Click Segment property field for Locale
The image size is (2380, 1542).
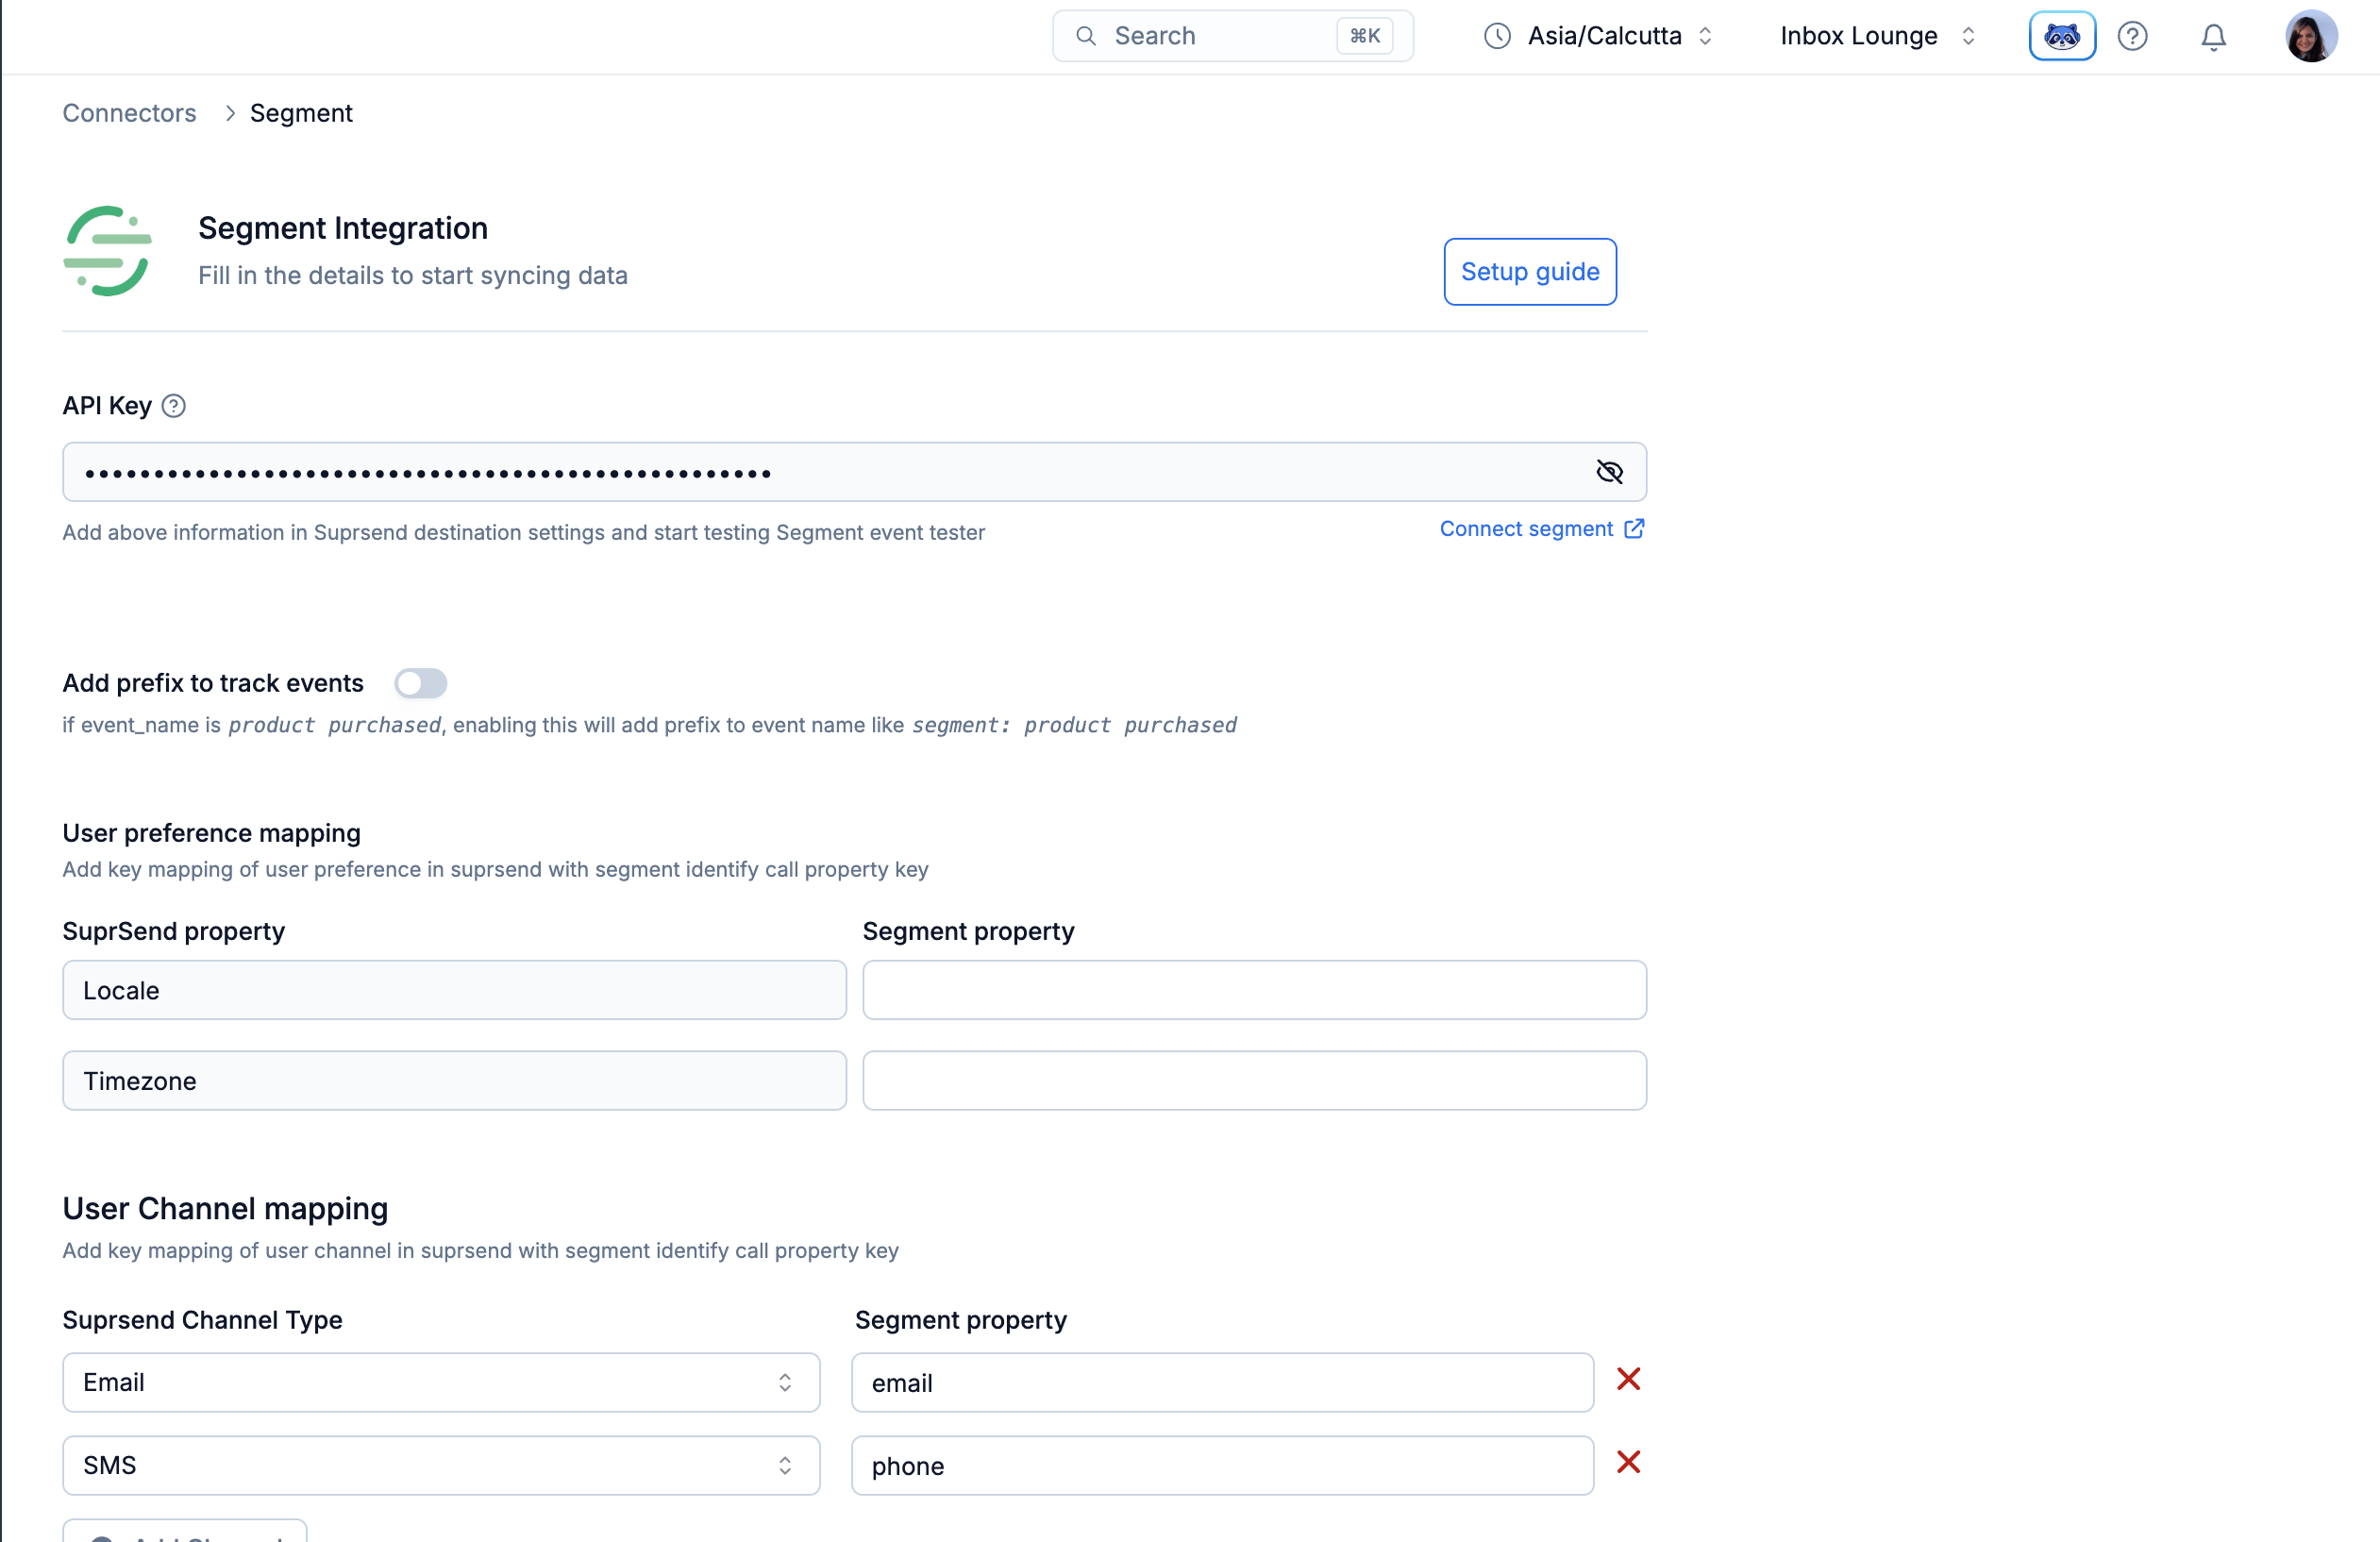coord(1254,990)
